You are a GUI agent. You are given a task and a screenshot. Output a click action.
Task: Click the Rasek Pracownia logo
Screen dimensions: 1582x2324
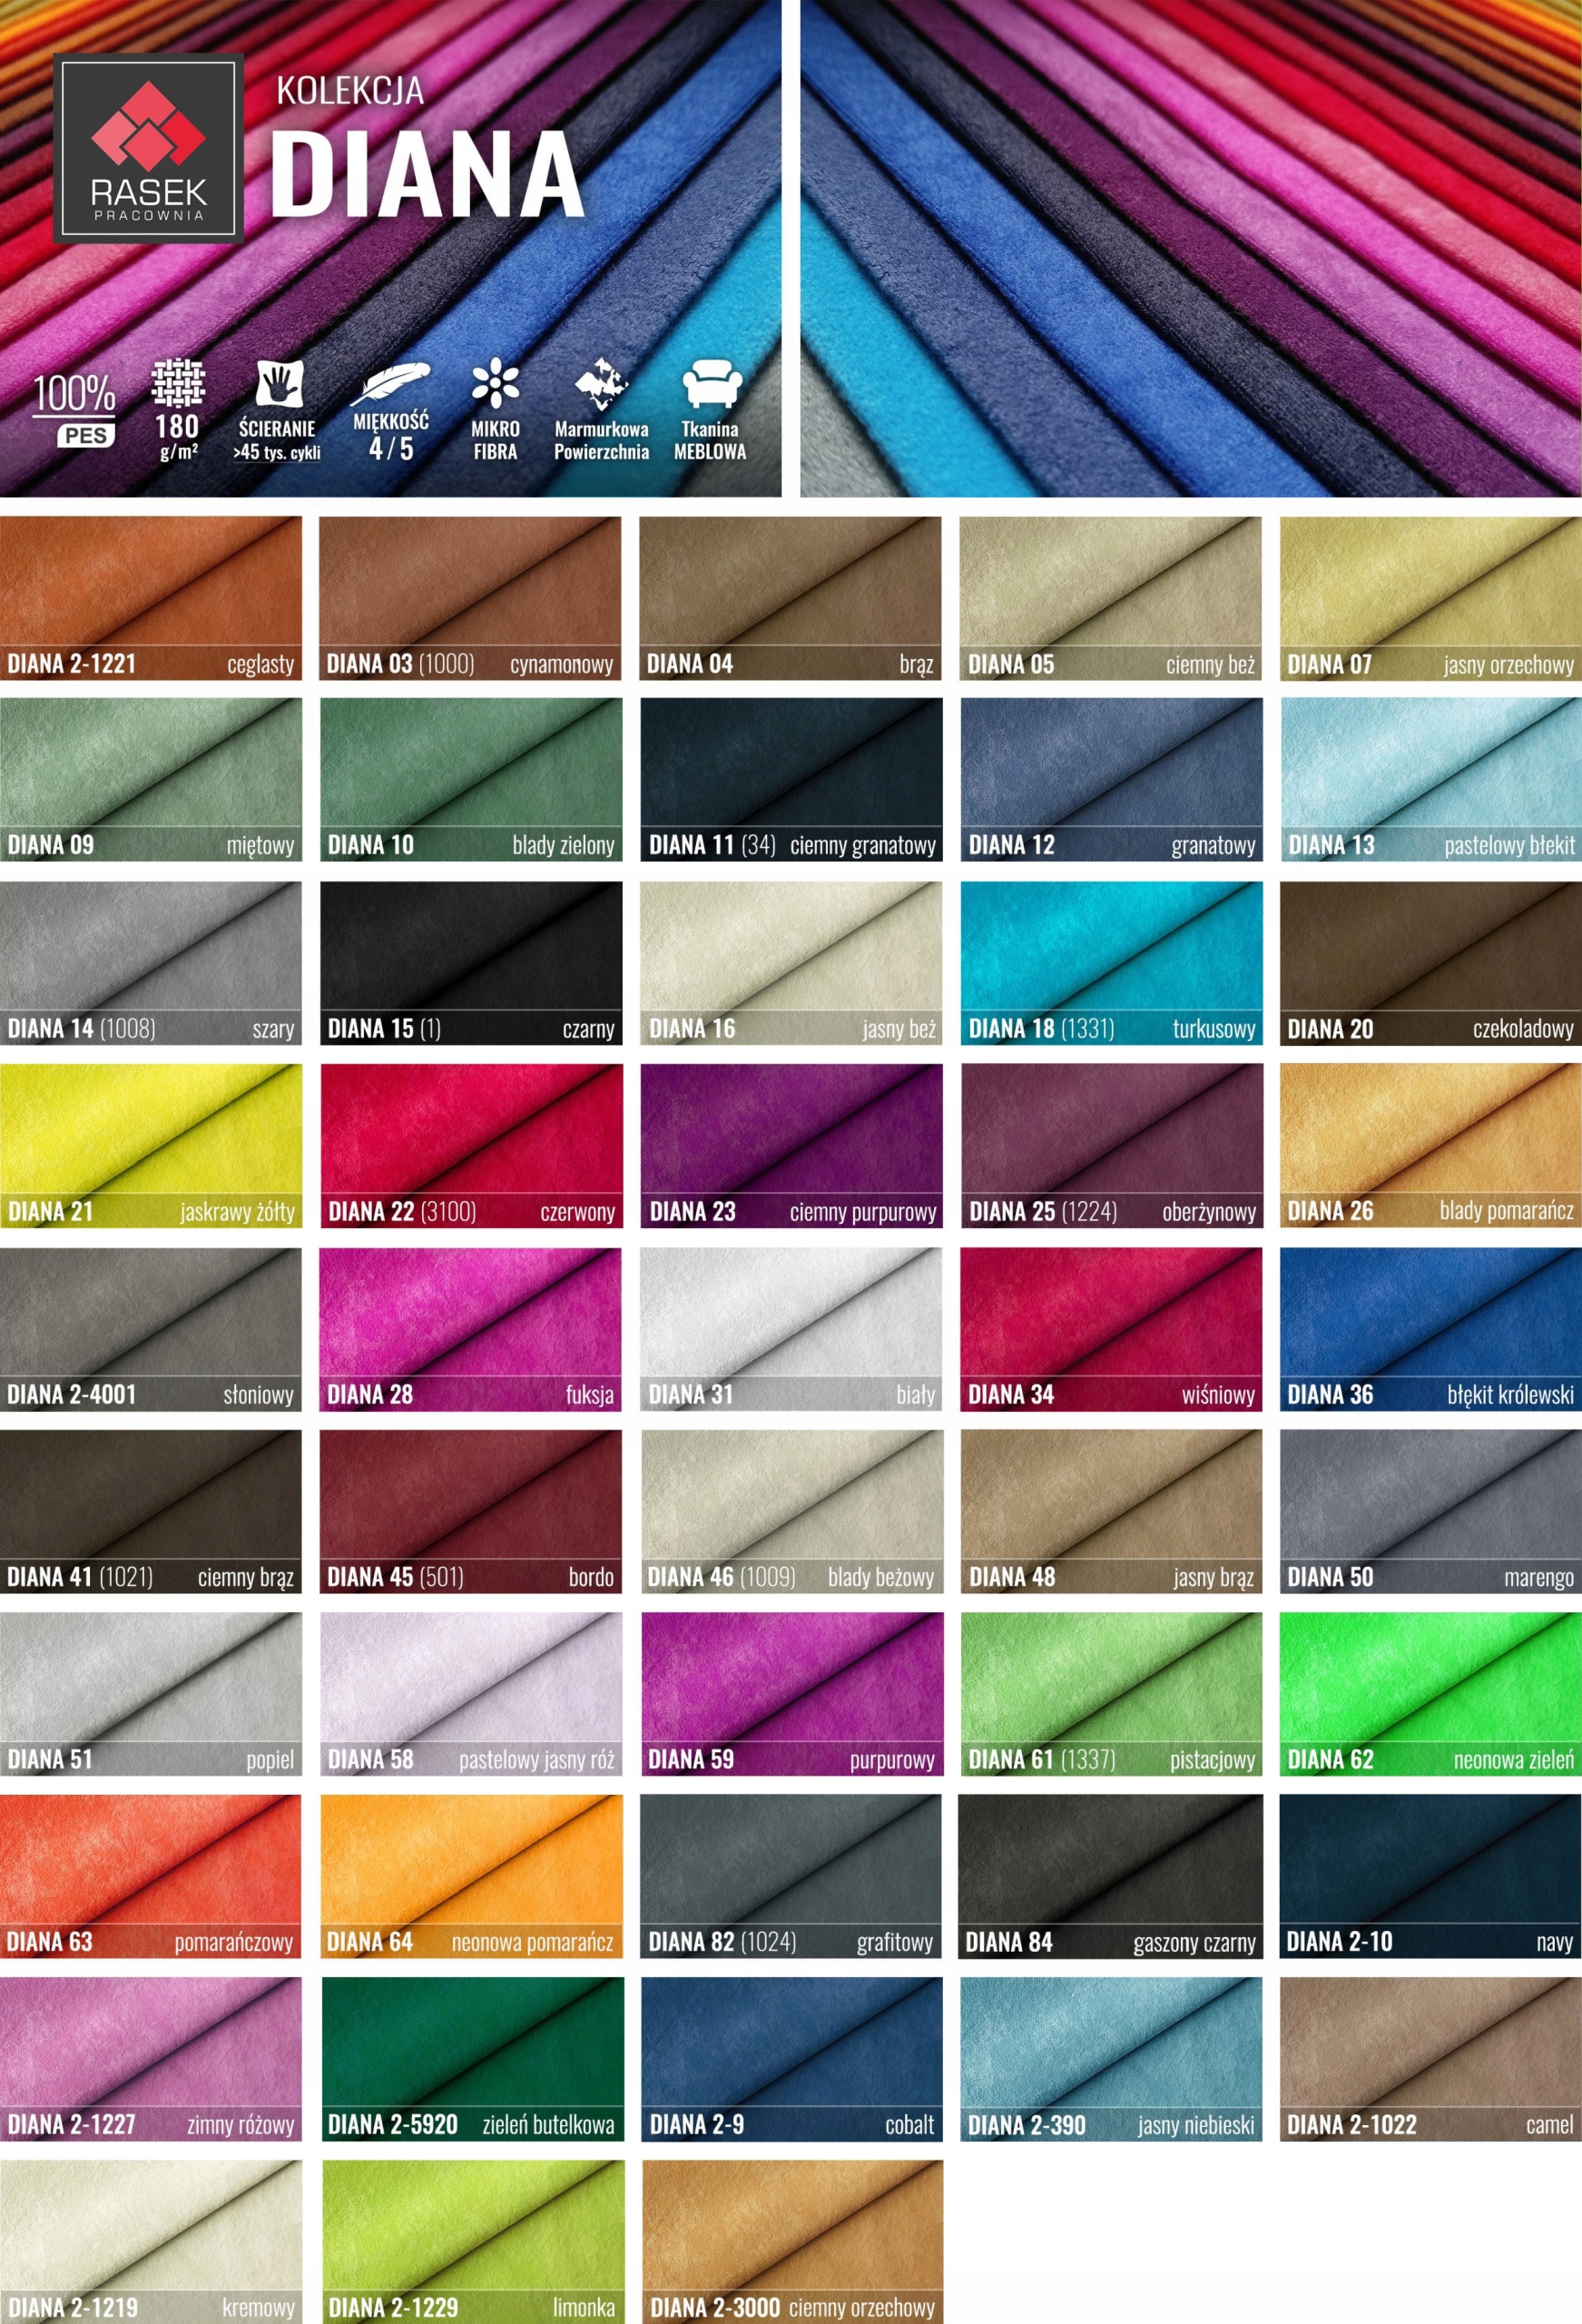coord(148,148)
